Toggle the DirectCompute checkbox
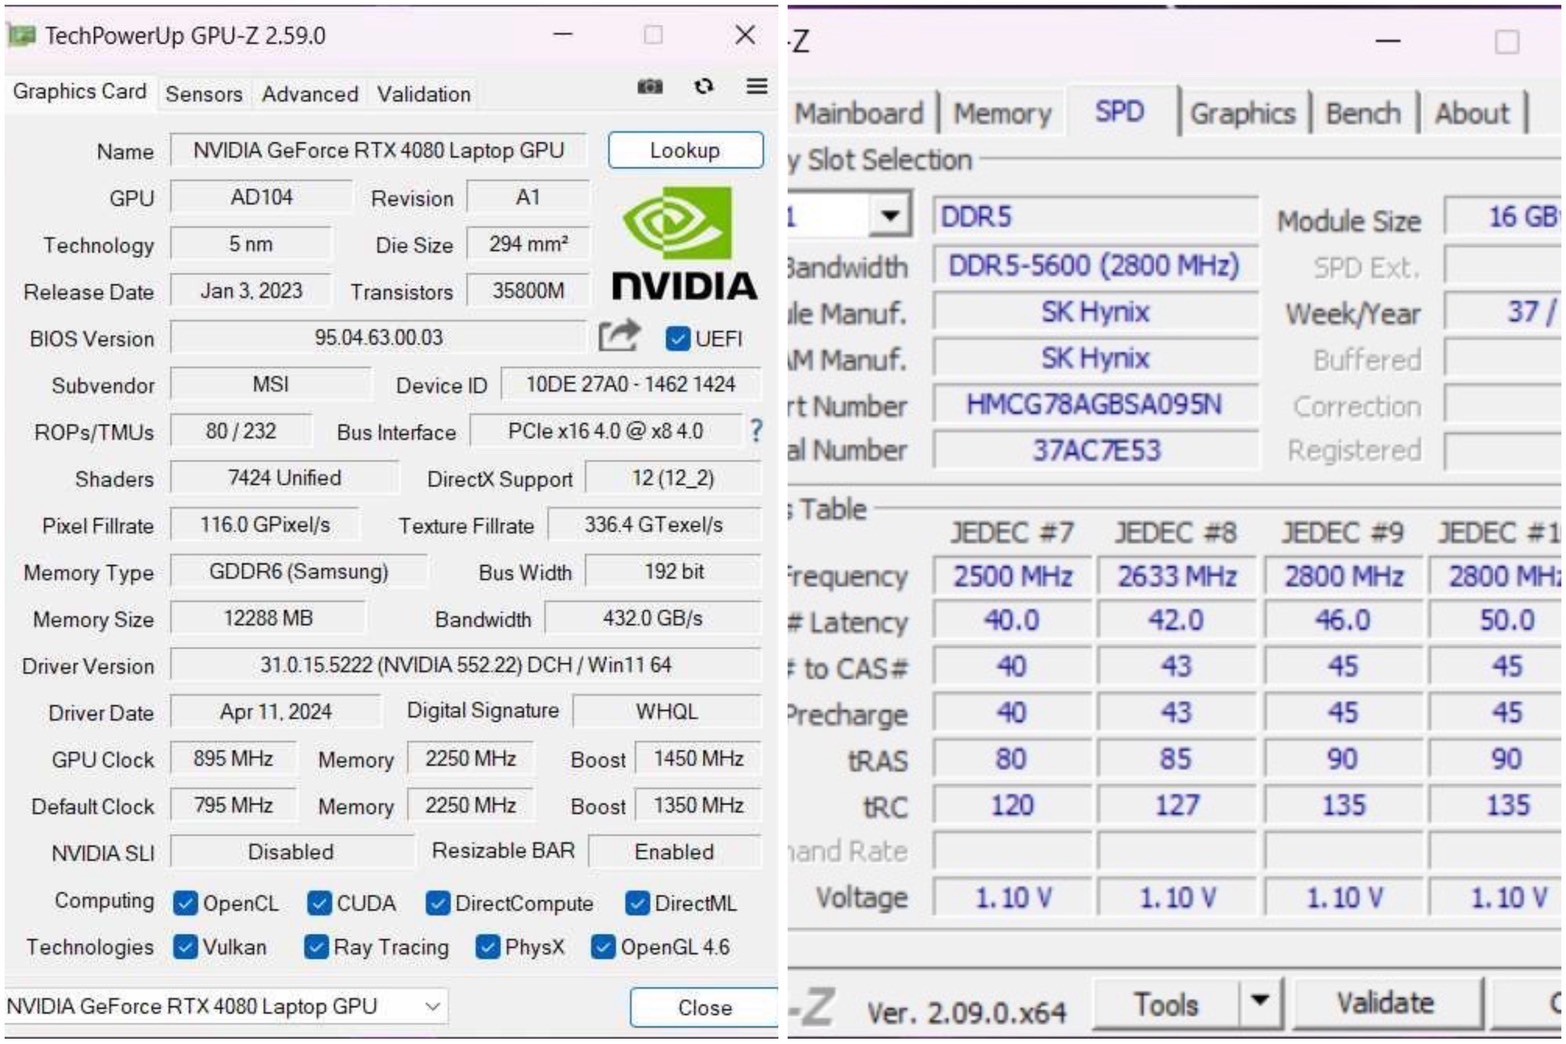The height and width of the screenshot is (1044, 1566). pos(437,903)
